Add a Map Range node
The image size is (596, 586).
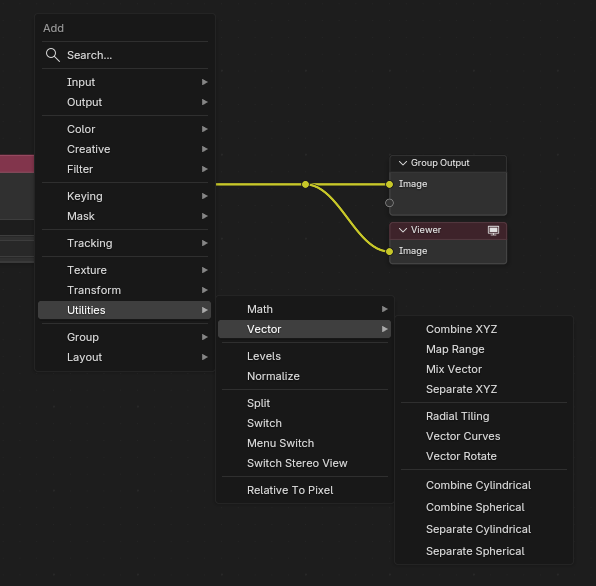(x=483, y=349)
